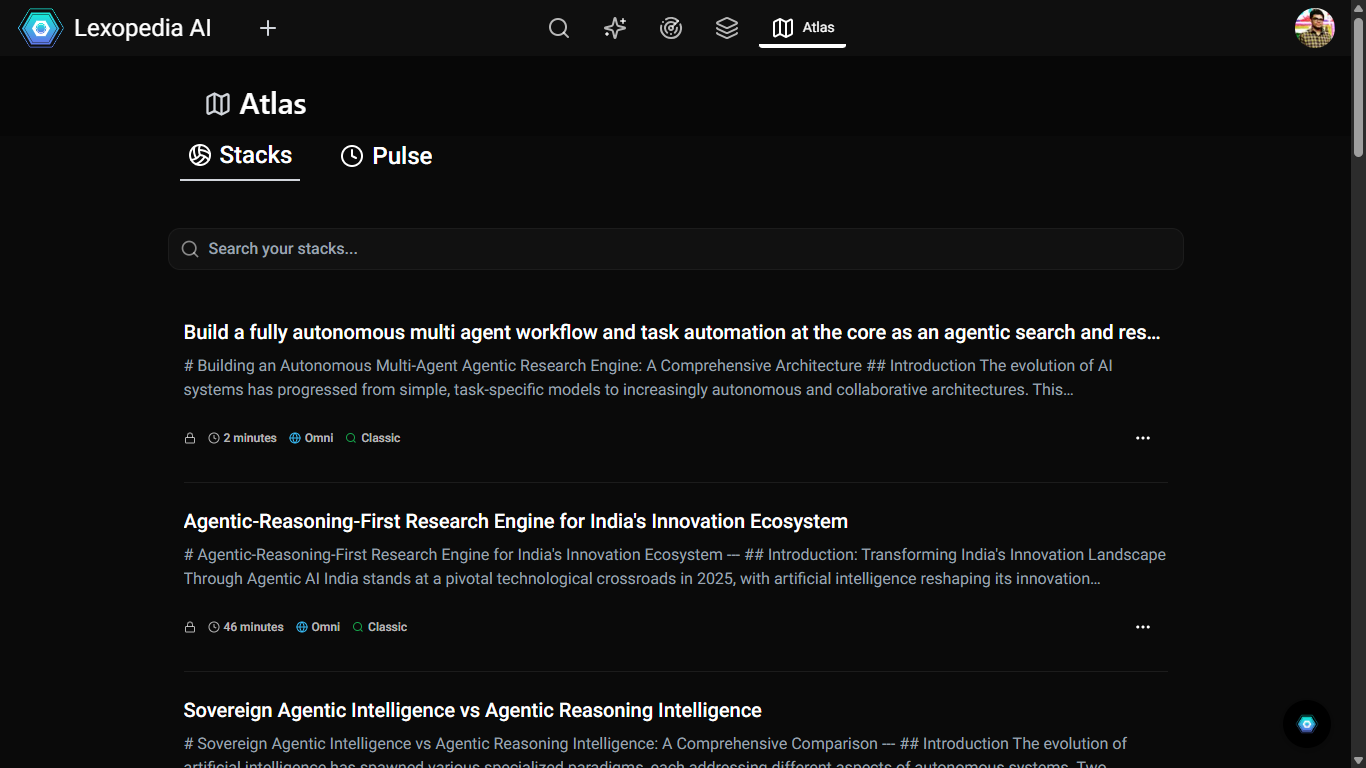Open the layers stack icon in top nav
Viewport: 1366px width, 768px height.
(x=727, y=28)
